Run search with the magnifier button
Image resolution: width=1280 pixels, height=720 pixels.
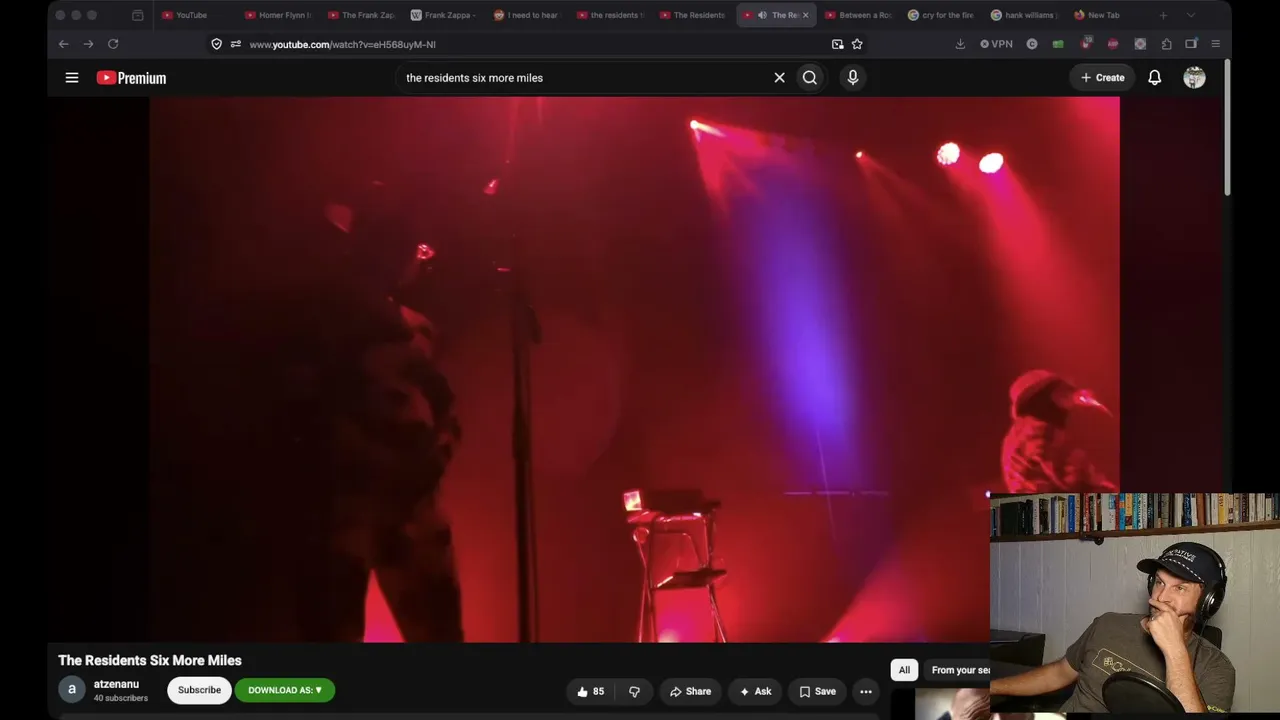click(810, 77)
